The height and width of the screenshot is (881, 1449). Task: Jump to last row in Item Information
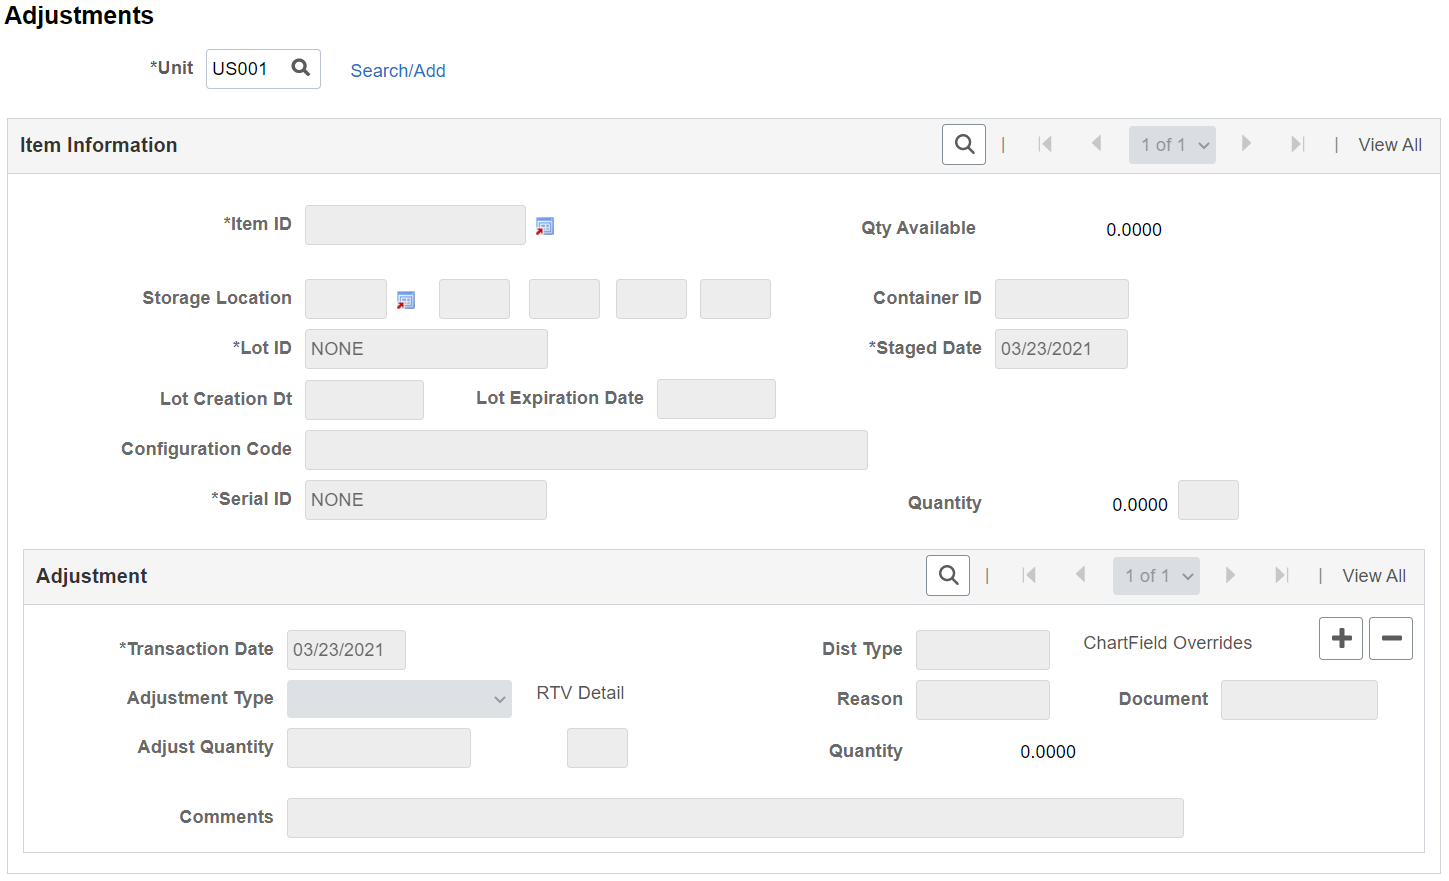[x=1297, y=144]
